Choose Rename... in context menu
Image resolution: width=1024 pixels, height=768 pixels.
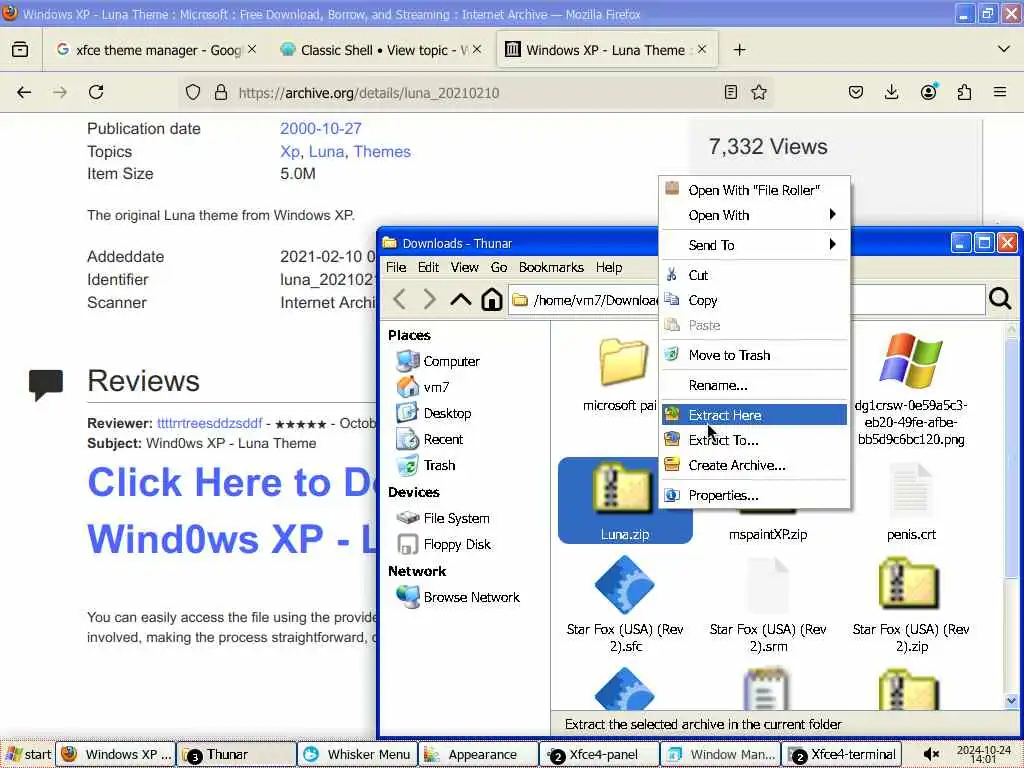[754, 385]
